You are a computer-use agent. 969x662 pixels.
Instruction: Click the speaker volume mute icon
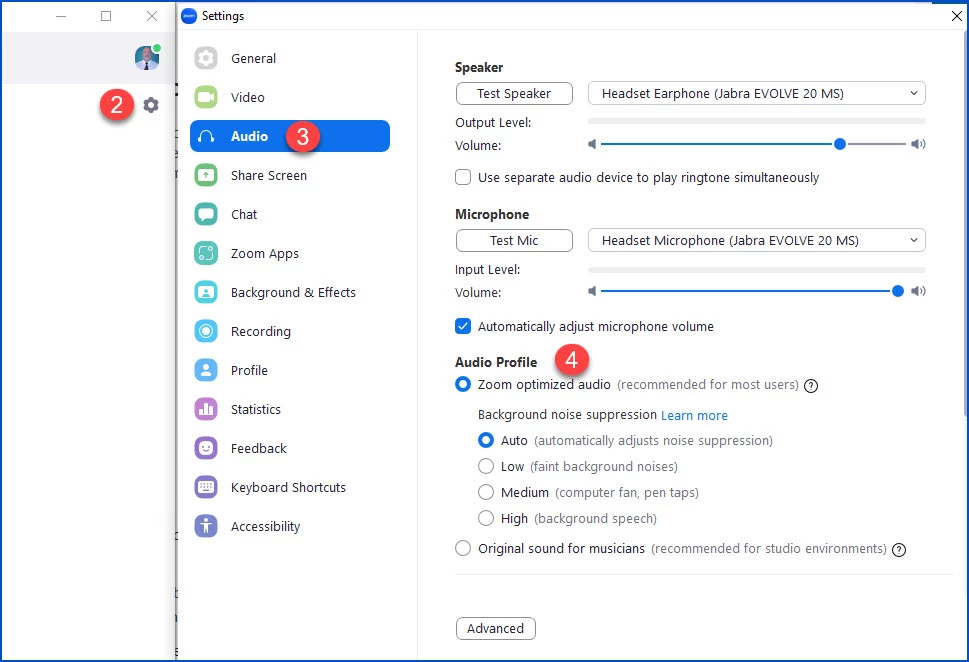pyautogui.click(x=592, y=144)
